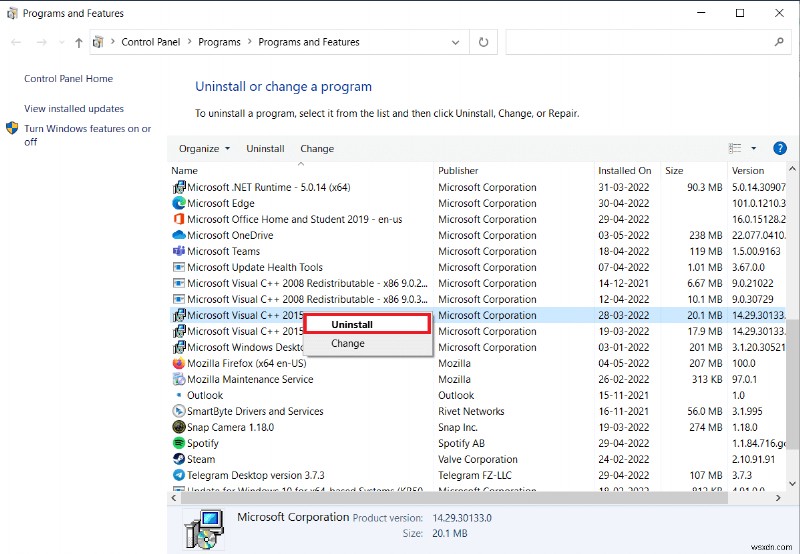
Task: Select the Outlook program row
Action: 477,395
